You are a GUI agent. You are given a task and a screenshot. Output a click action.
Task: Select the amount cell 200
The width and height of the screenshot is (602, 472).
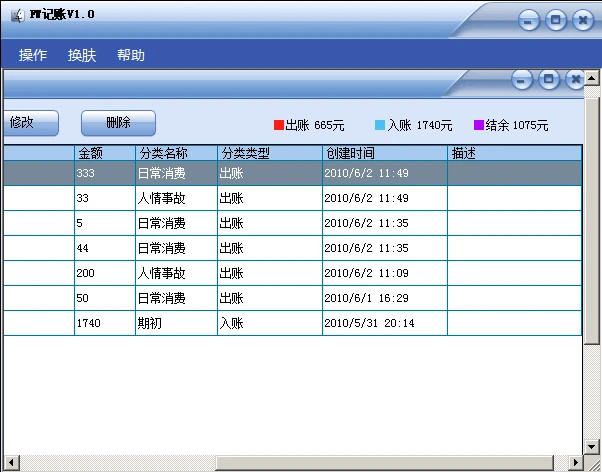point(105,273)
